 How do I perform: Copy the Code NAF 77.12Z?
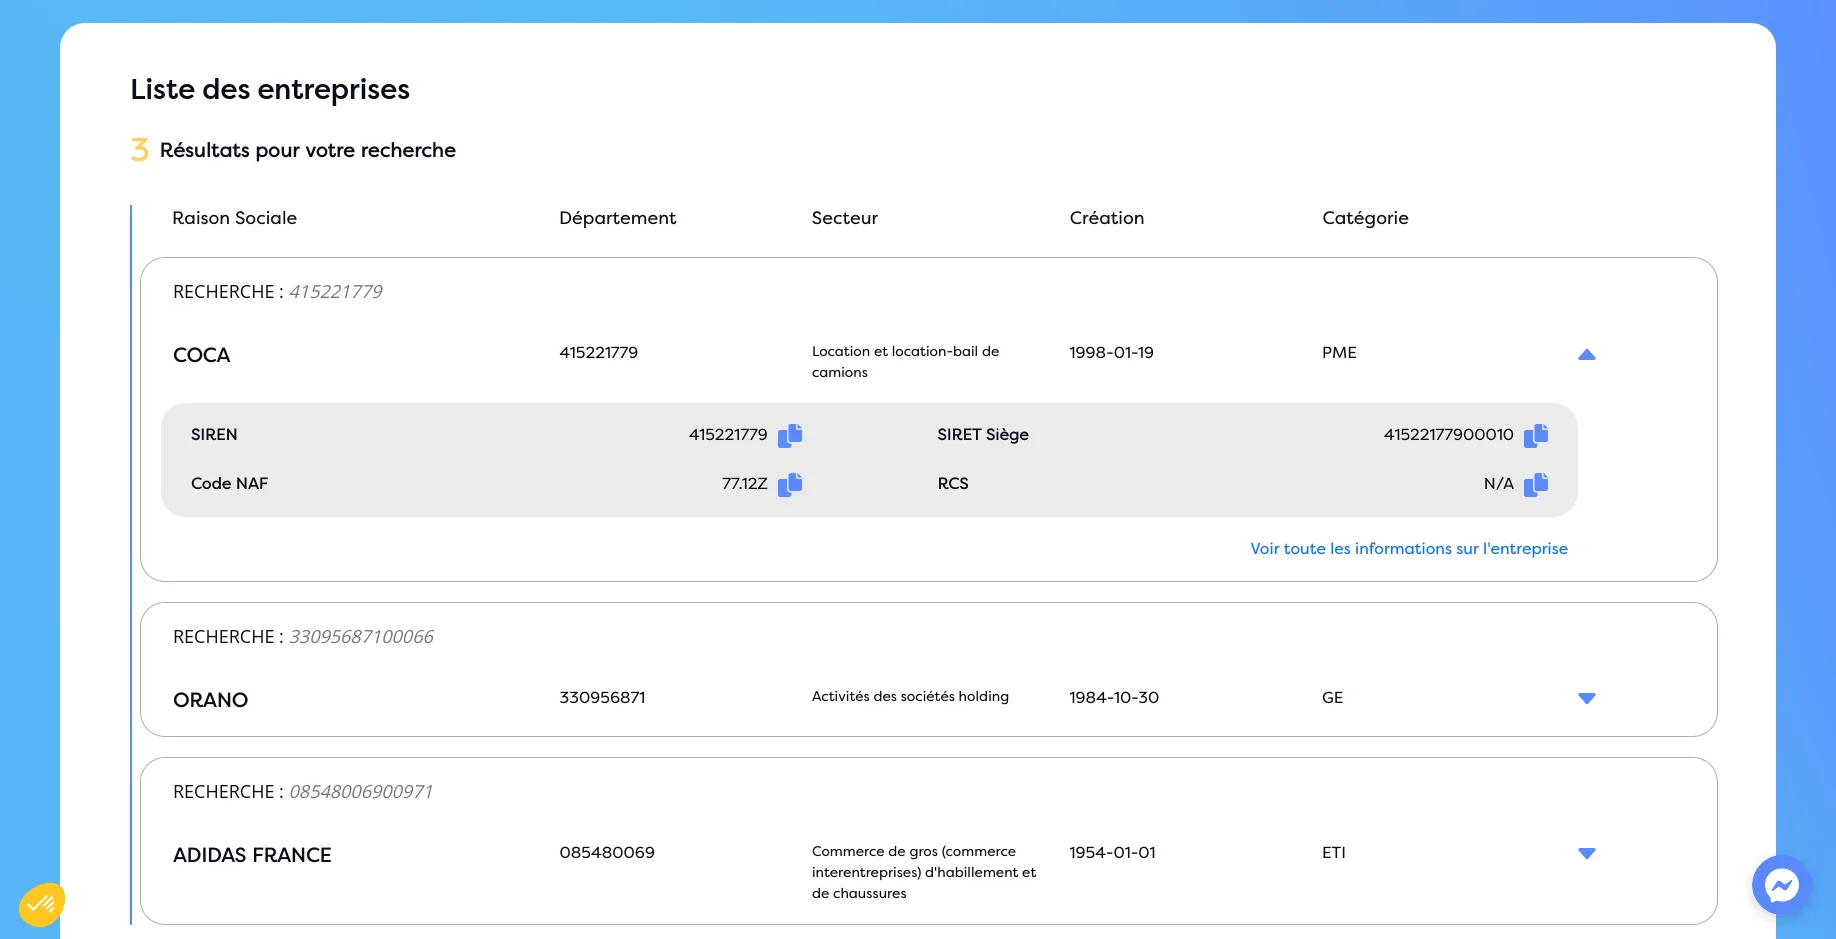point(790,484)
